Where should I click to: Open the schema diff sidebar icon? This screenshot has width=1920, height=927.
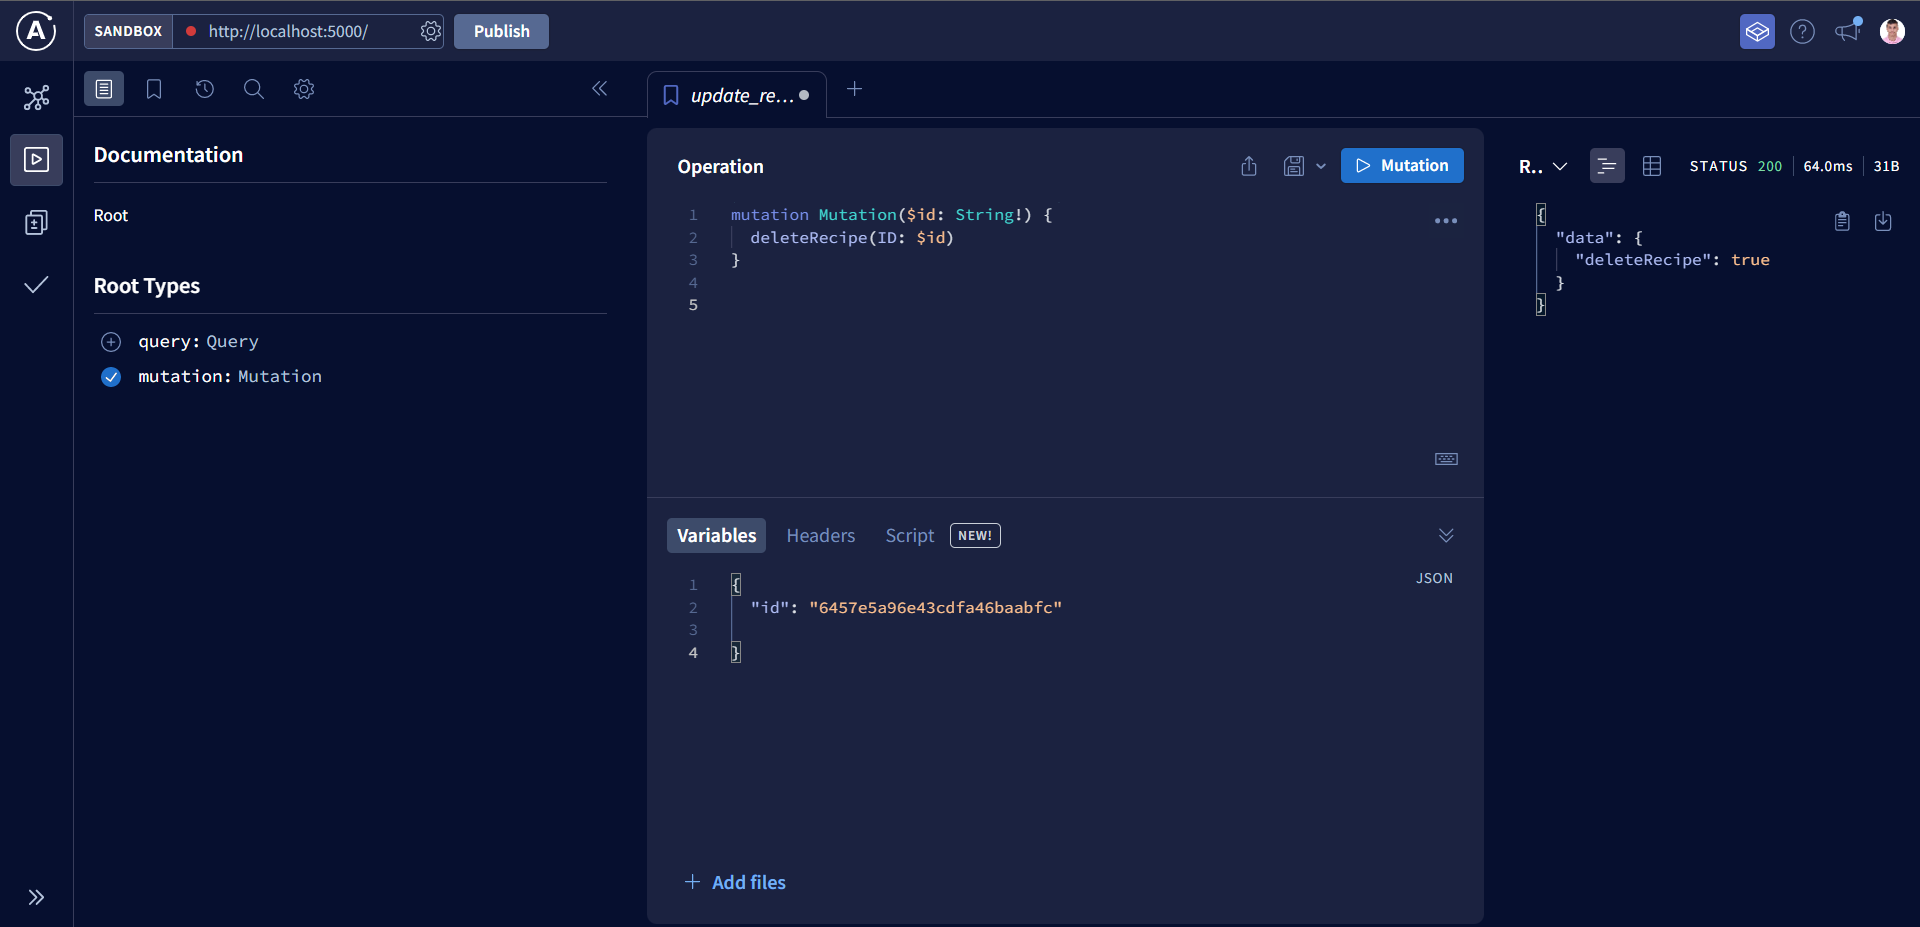(36, 222)
